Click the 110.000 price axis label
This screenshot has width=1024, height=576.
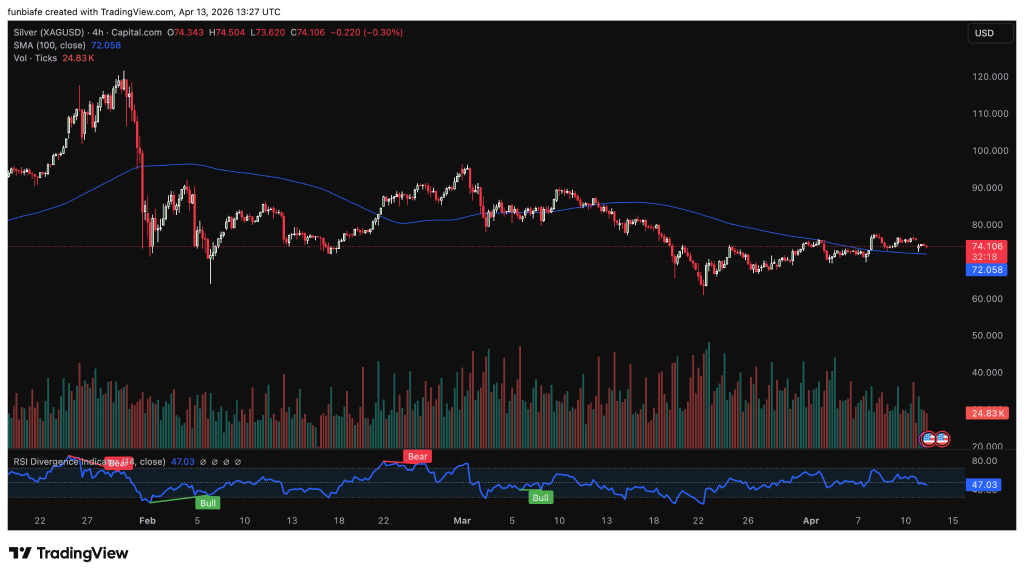coord(990,114)
